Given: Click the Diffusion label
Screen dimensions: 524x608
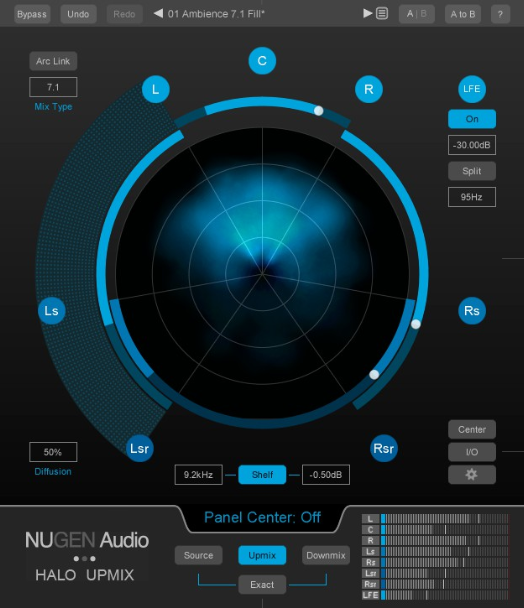Looking at the screenshot, I should [53, 472].
